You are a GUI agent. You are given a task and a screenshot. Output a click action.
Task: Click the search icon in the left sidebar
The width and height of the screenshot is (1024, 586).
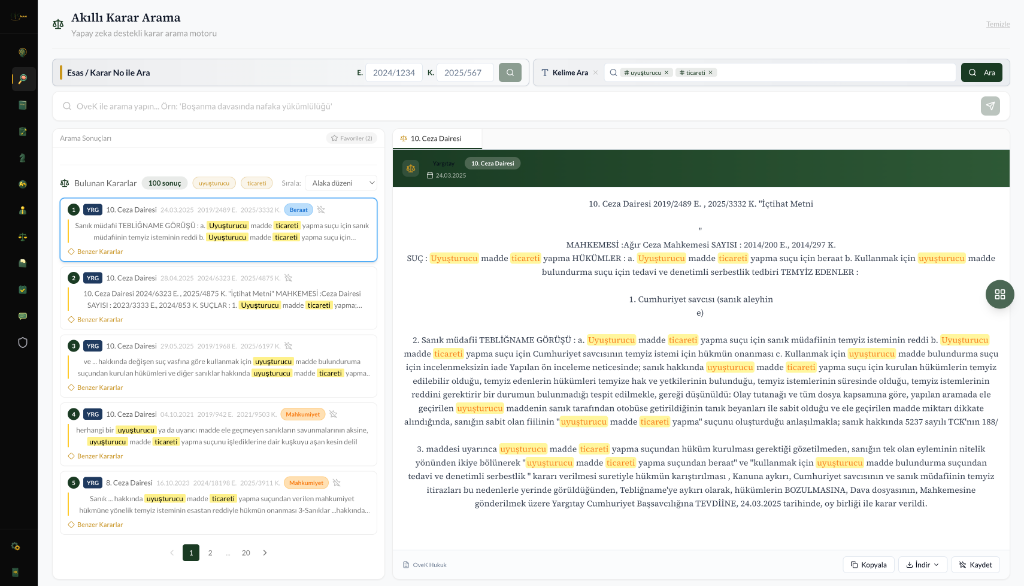pyautogui.click(x=23, y=79)
